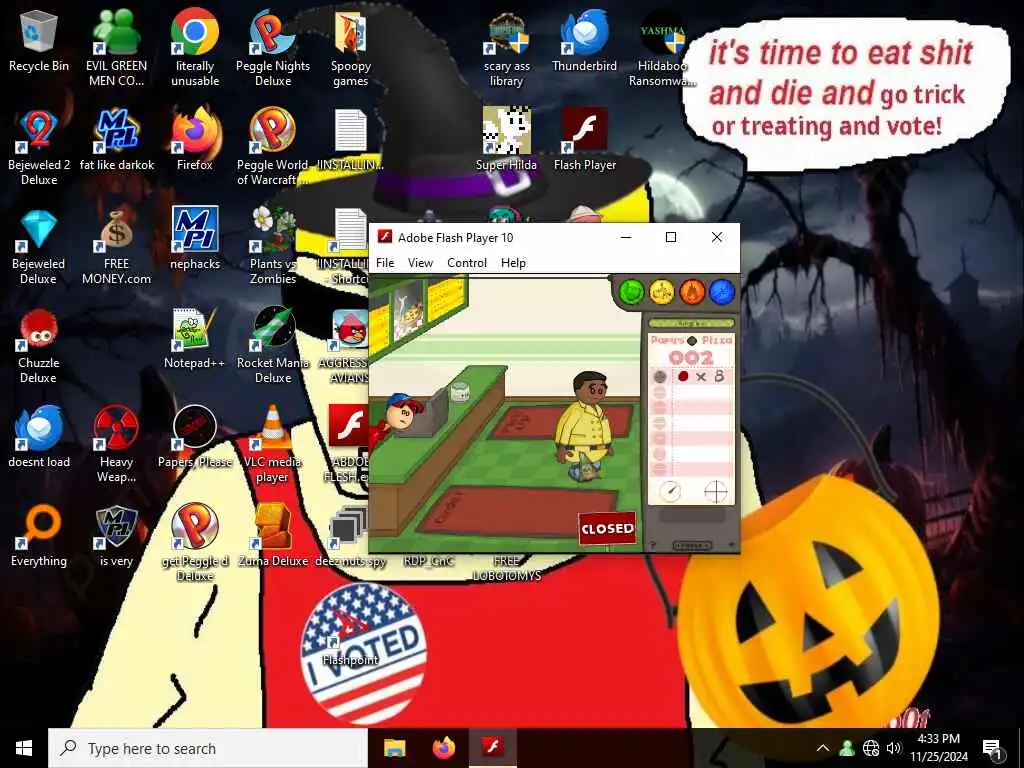Select the Peggle World of Warcraft icon
1024x768 pixels.
tap(273, 148)
